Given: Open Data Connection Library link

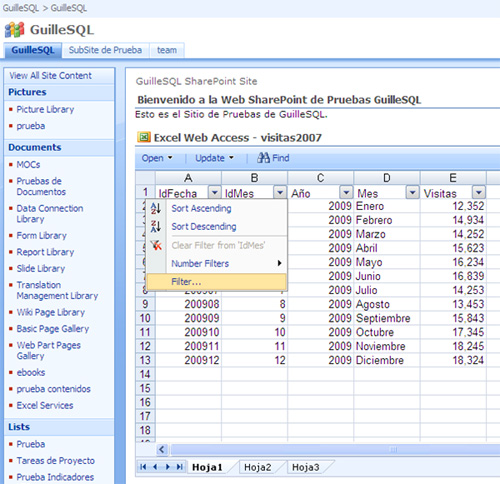Looking at the screenshot, I should pyautogui.click(x=50, y=214).
